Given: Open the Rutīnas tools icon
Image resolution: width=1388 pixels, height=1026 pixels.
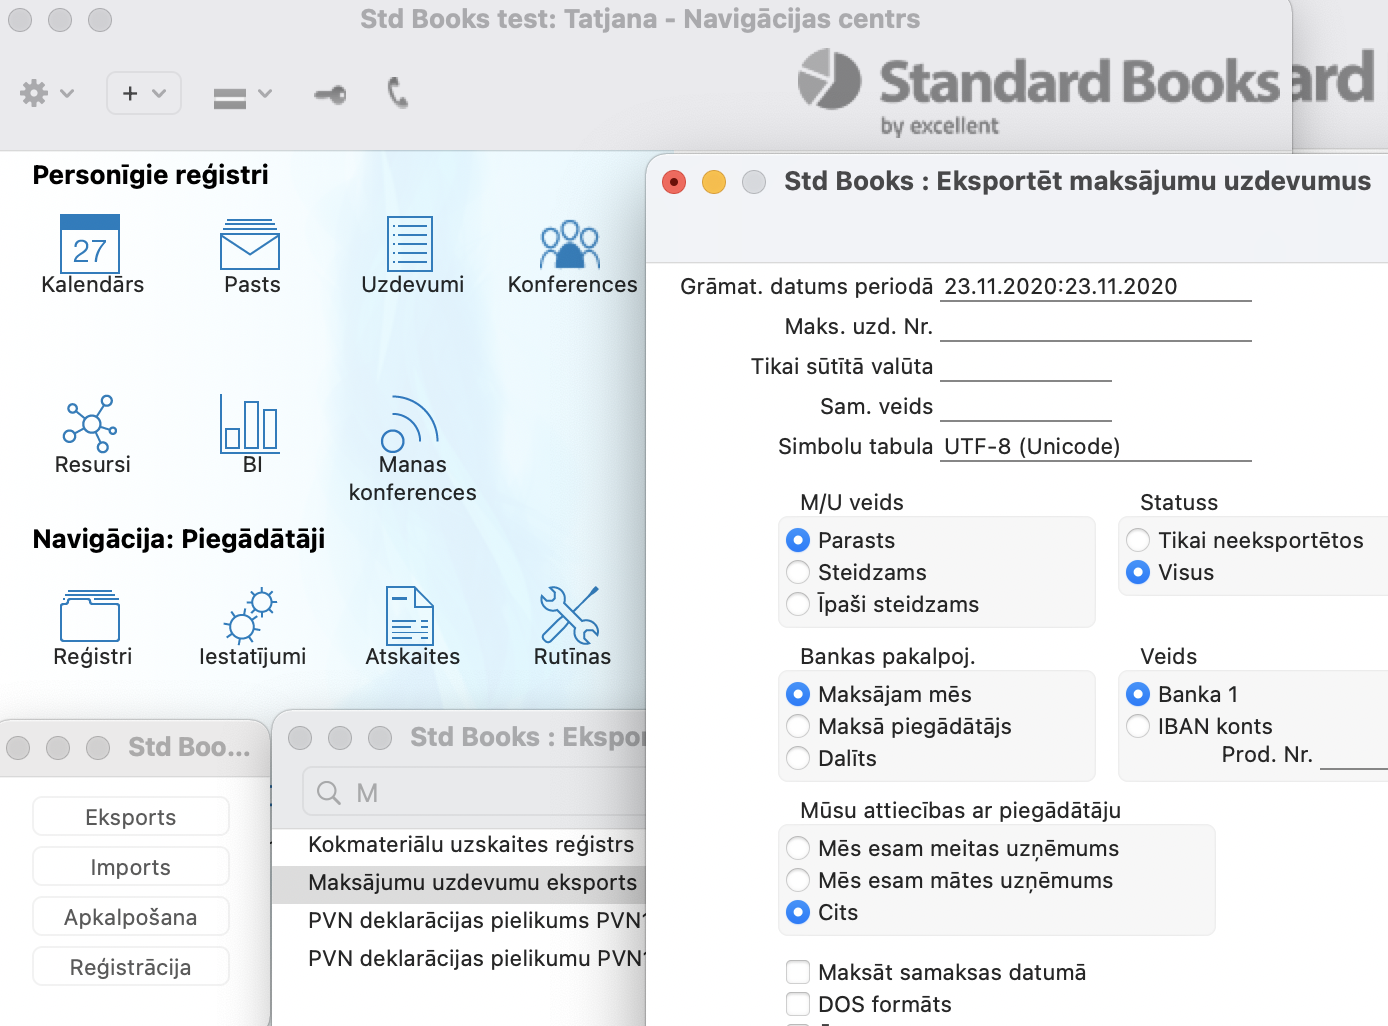Looking at the screenshot, I should tap(570, 615).
